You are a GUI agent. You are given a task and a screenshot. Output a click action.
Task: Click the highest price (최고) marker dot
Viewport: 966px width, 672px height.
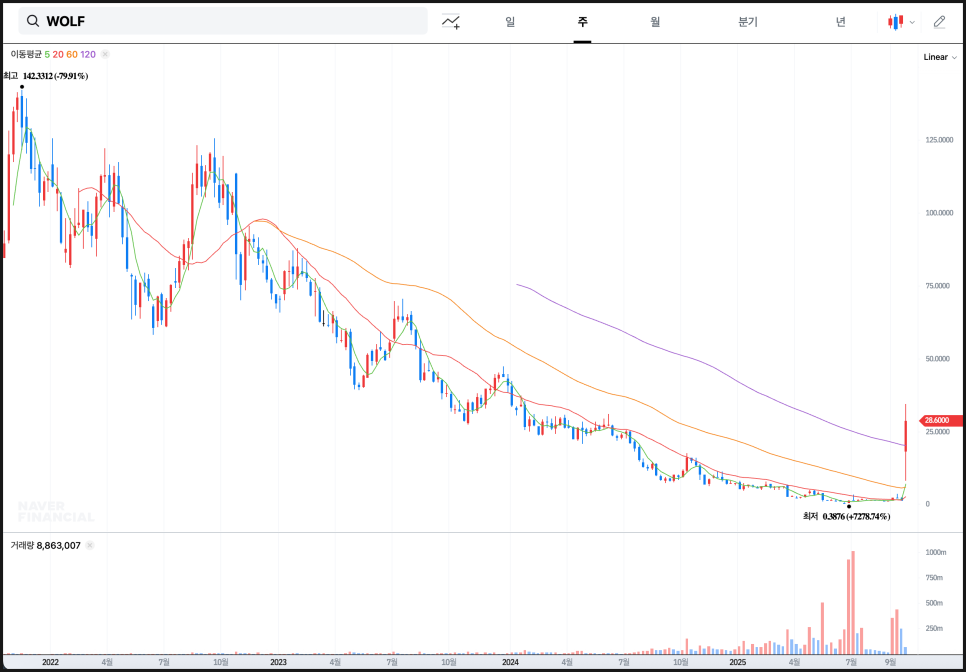(x=21, y=87)
